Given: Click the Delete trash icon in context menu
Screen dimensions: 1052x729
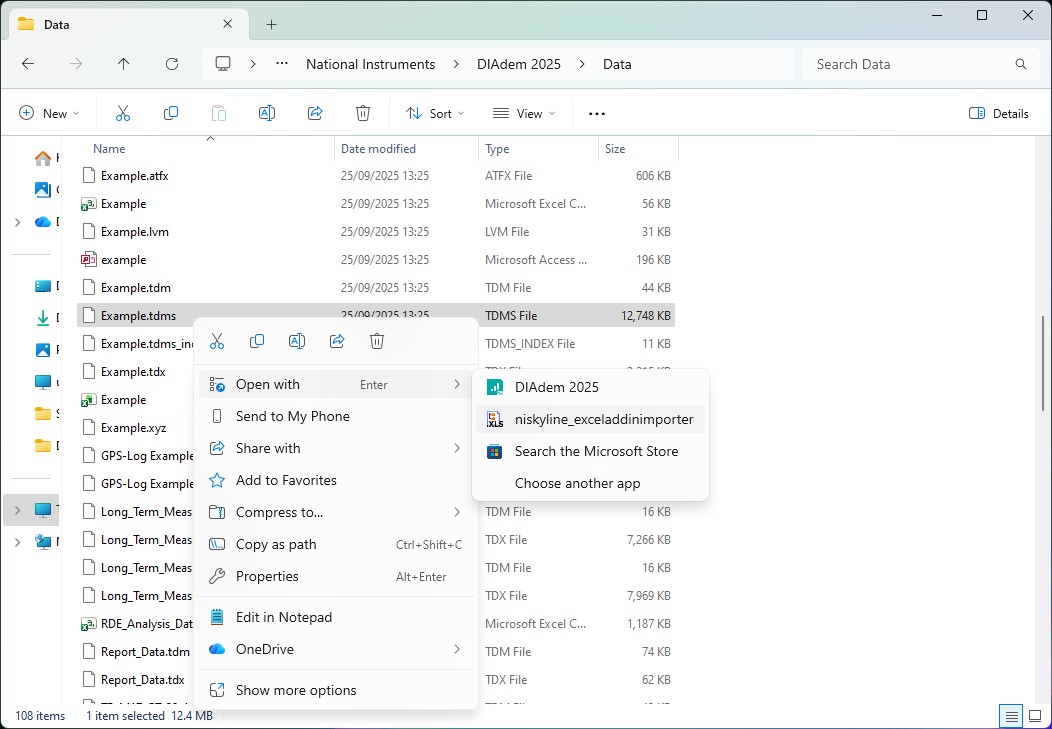Looking at the screenshot, I should (x=377, y=341).
